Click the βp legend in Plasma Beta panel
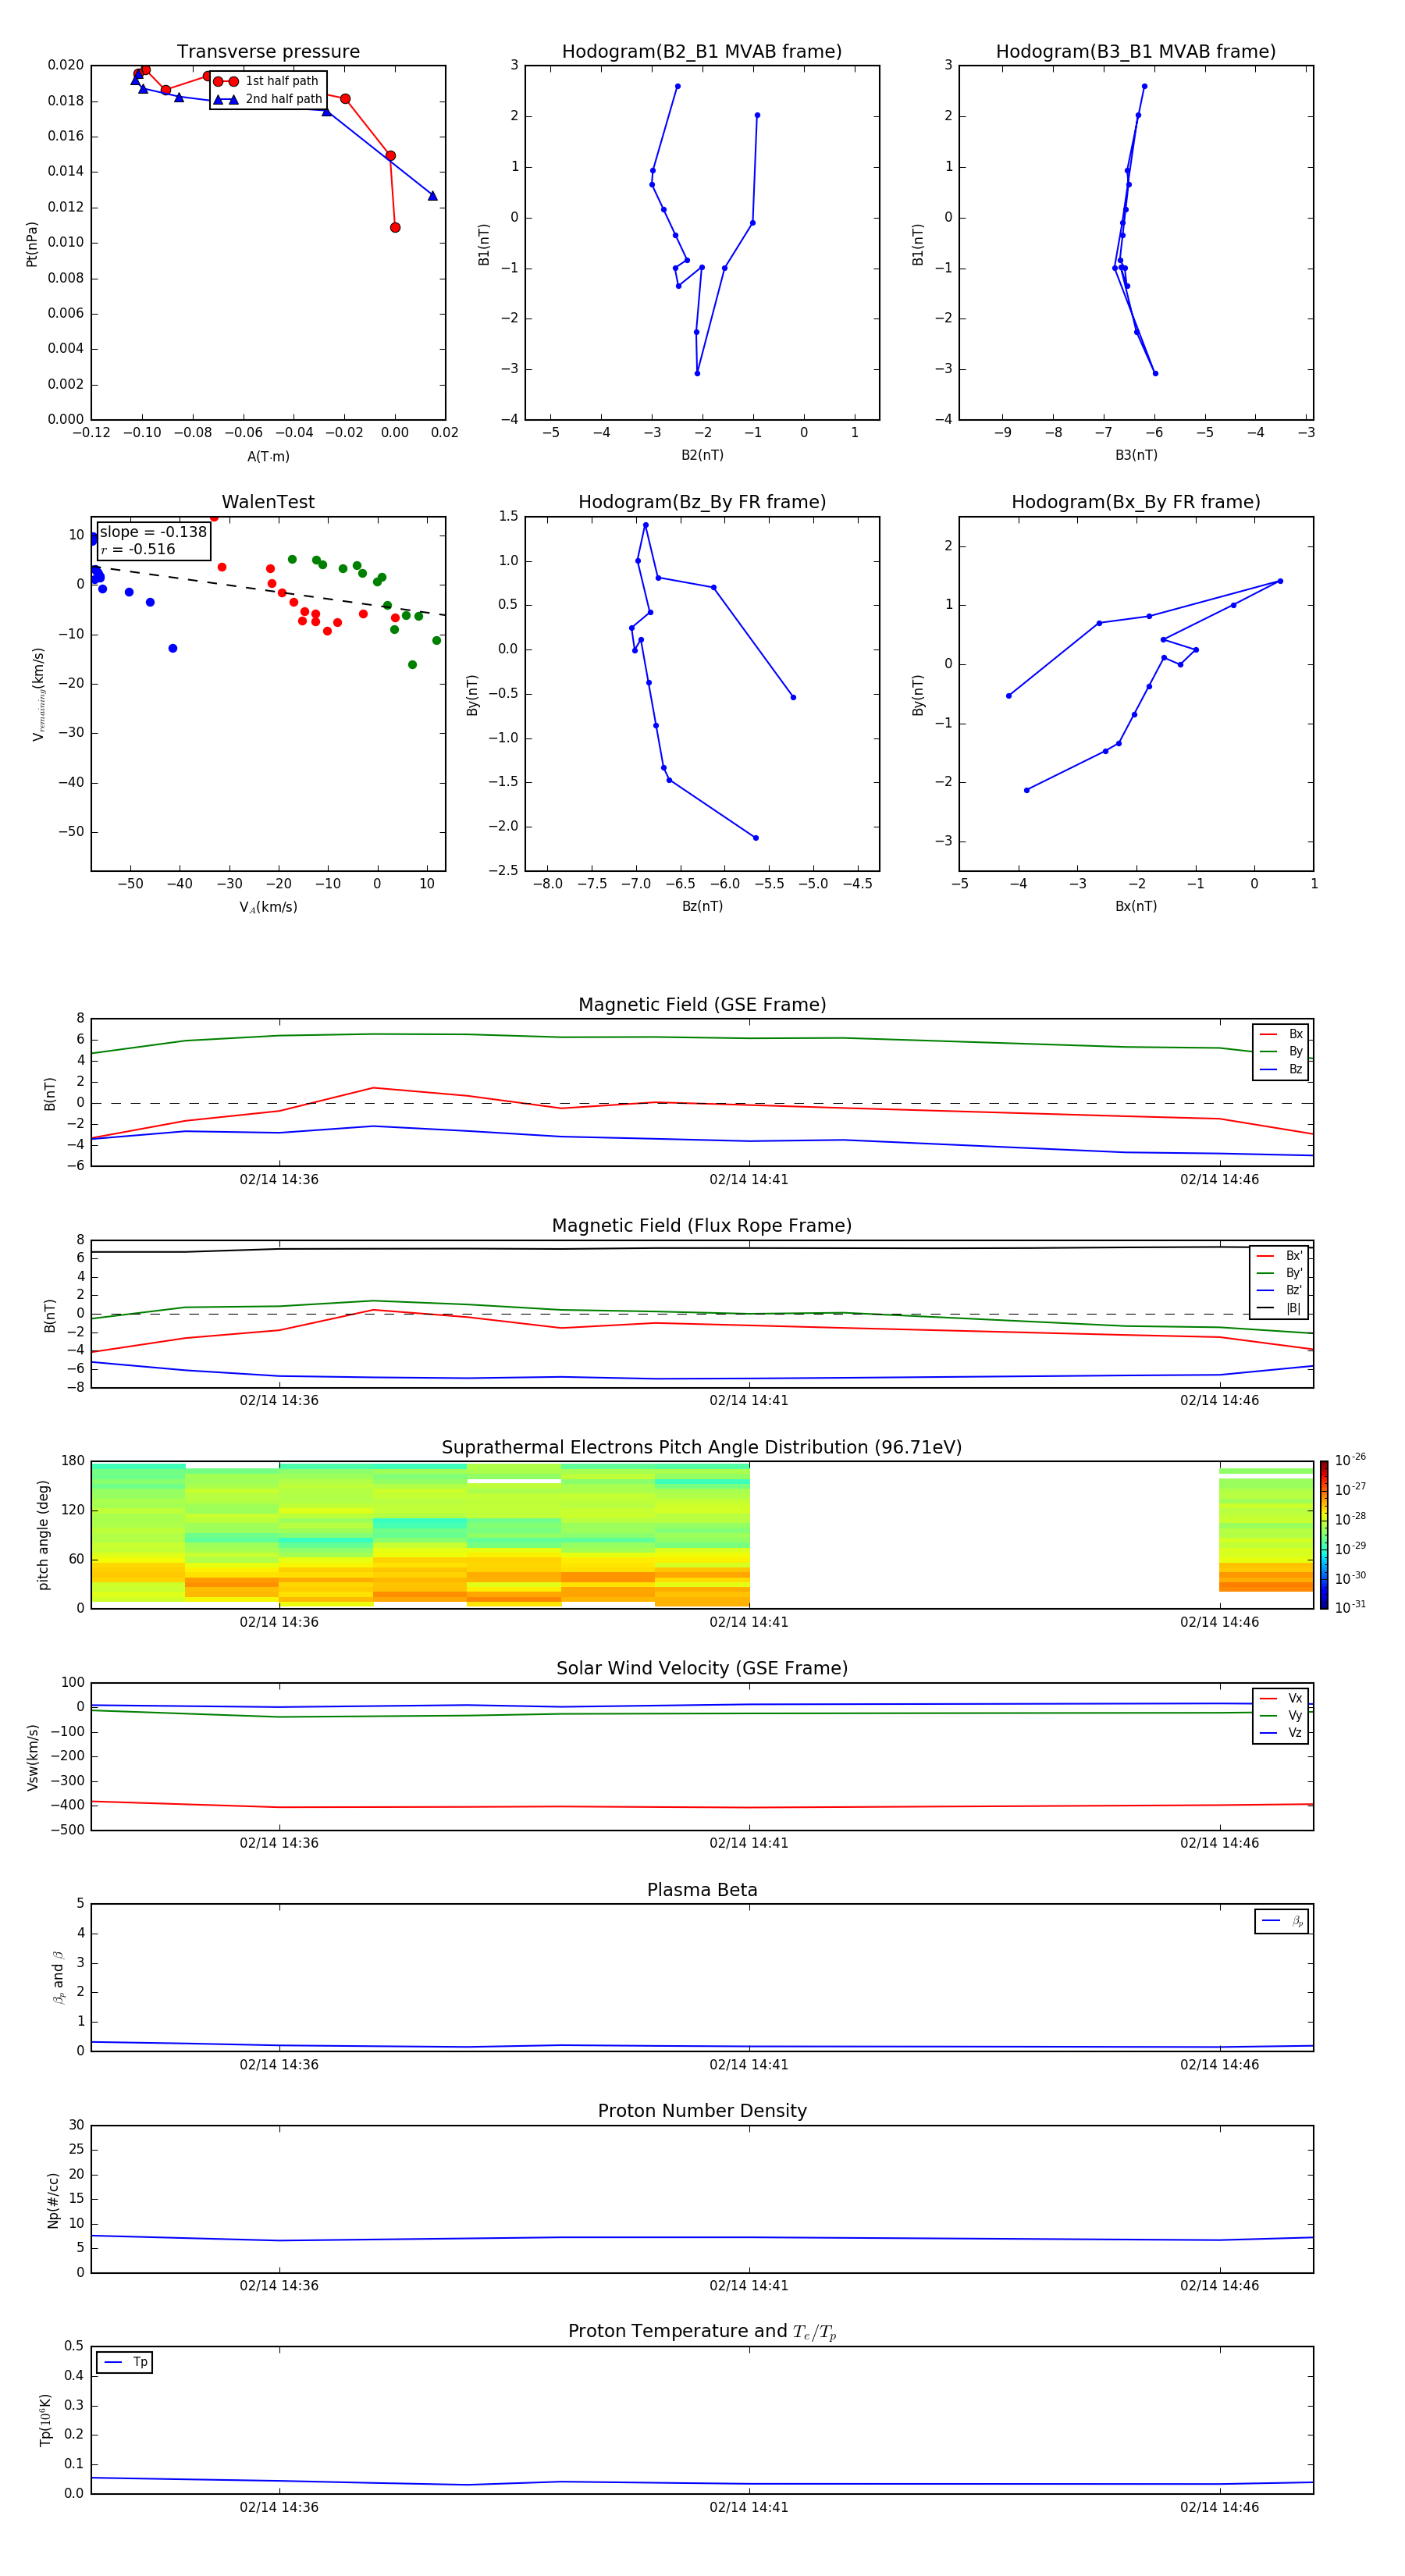The height and width of the screenshot is (2576, 1405). pyautogui.click(x=1282, y=1921)
